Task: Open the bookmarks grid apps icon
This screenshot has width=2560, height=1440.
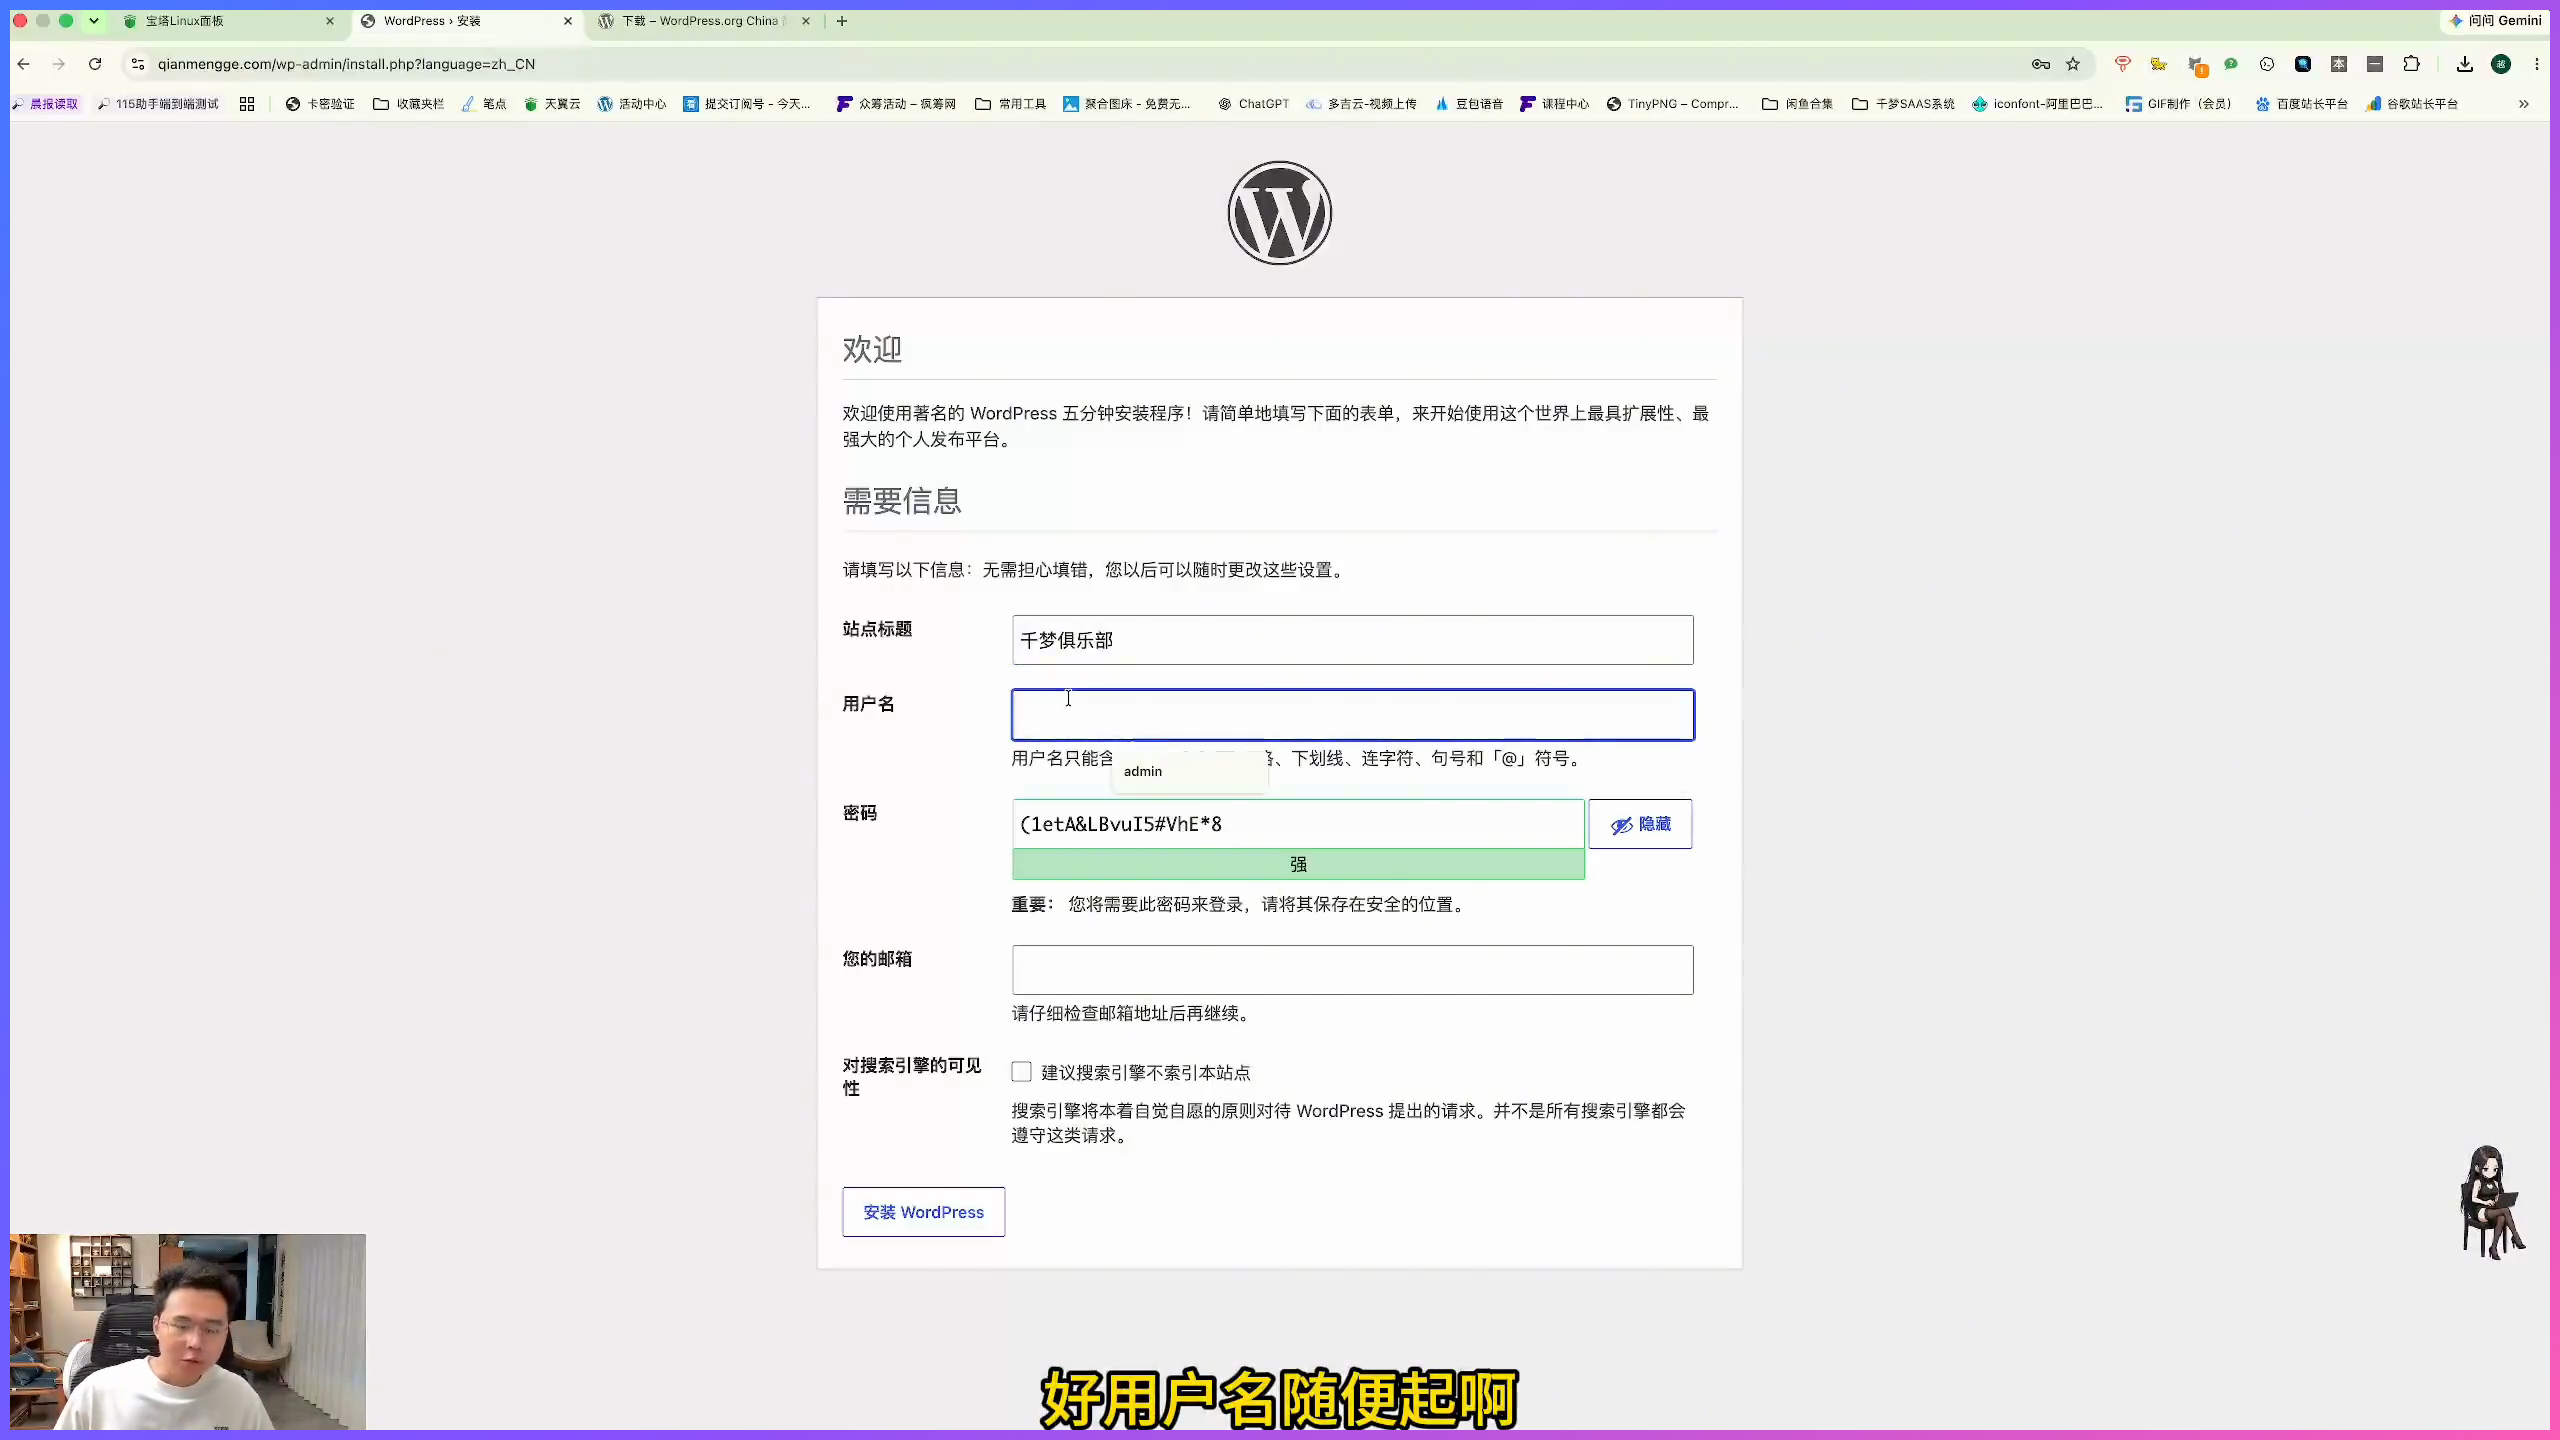Action: tap(247, 104)
